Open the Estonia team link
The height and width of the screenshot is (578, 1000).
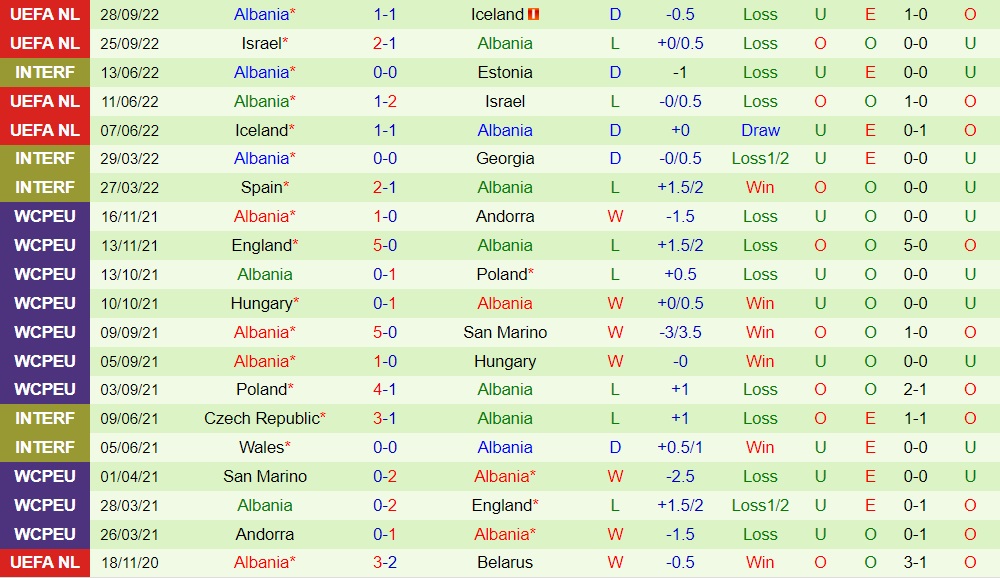click(x=505, y=72)
